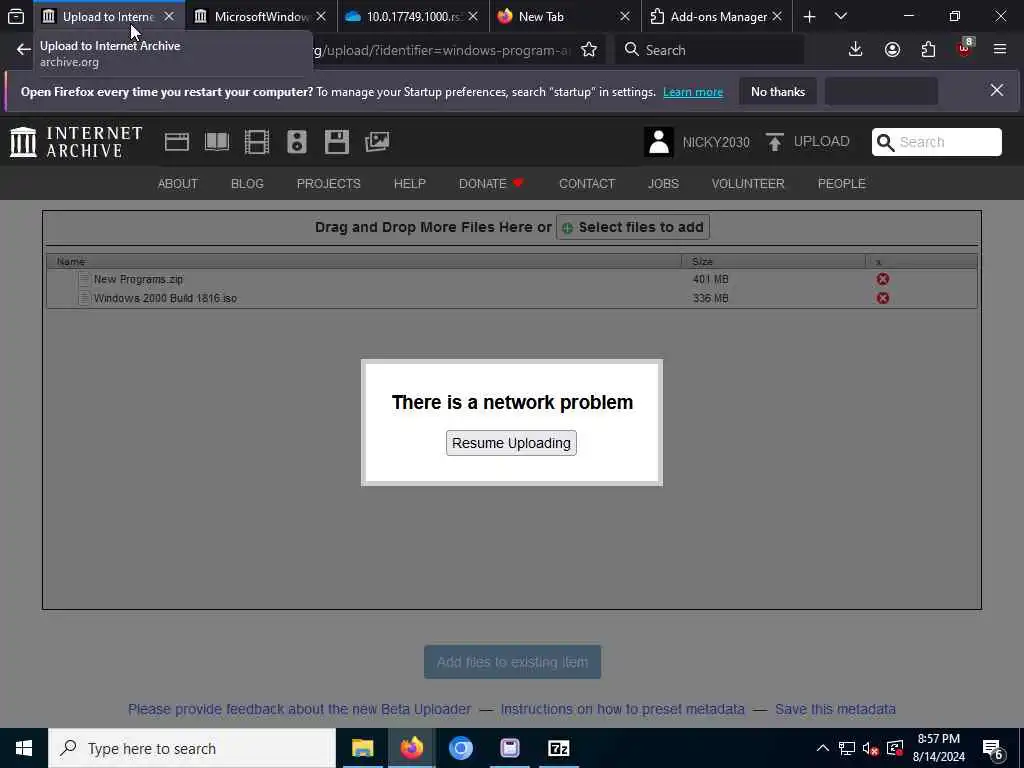Screen dimensions: 1024x768
Task: Select the Windows 2000 Build 1816.iso row
Action: pyautogui.click(x=512, y=298)
